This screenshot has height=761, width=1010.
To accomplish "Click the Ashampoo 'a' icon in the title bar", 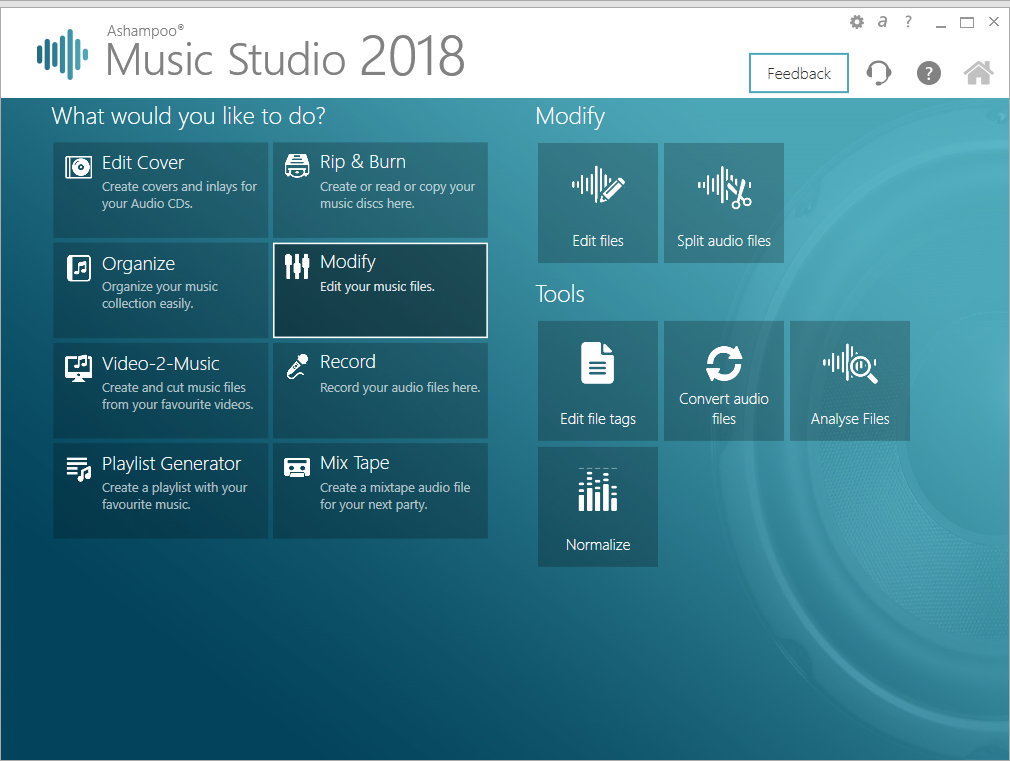I will click(881, 21).
